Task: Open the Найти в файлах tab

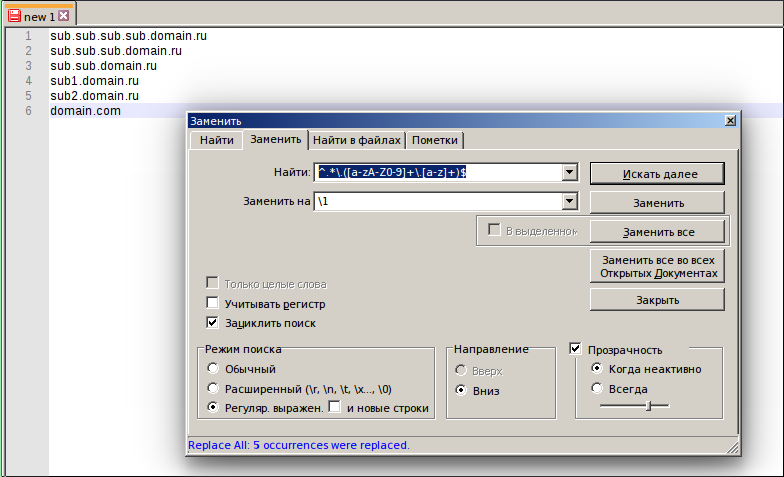Action: tap(356, 140)
